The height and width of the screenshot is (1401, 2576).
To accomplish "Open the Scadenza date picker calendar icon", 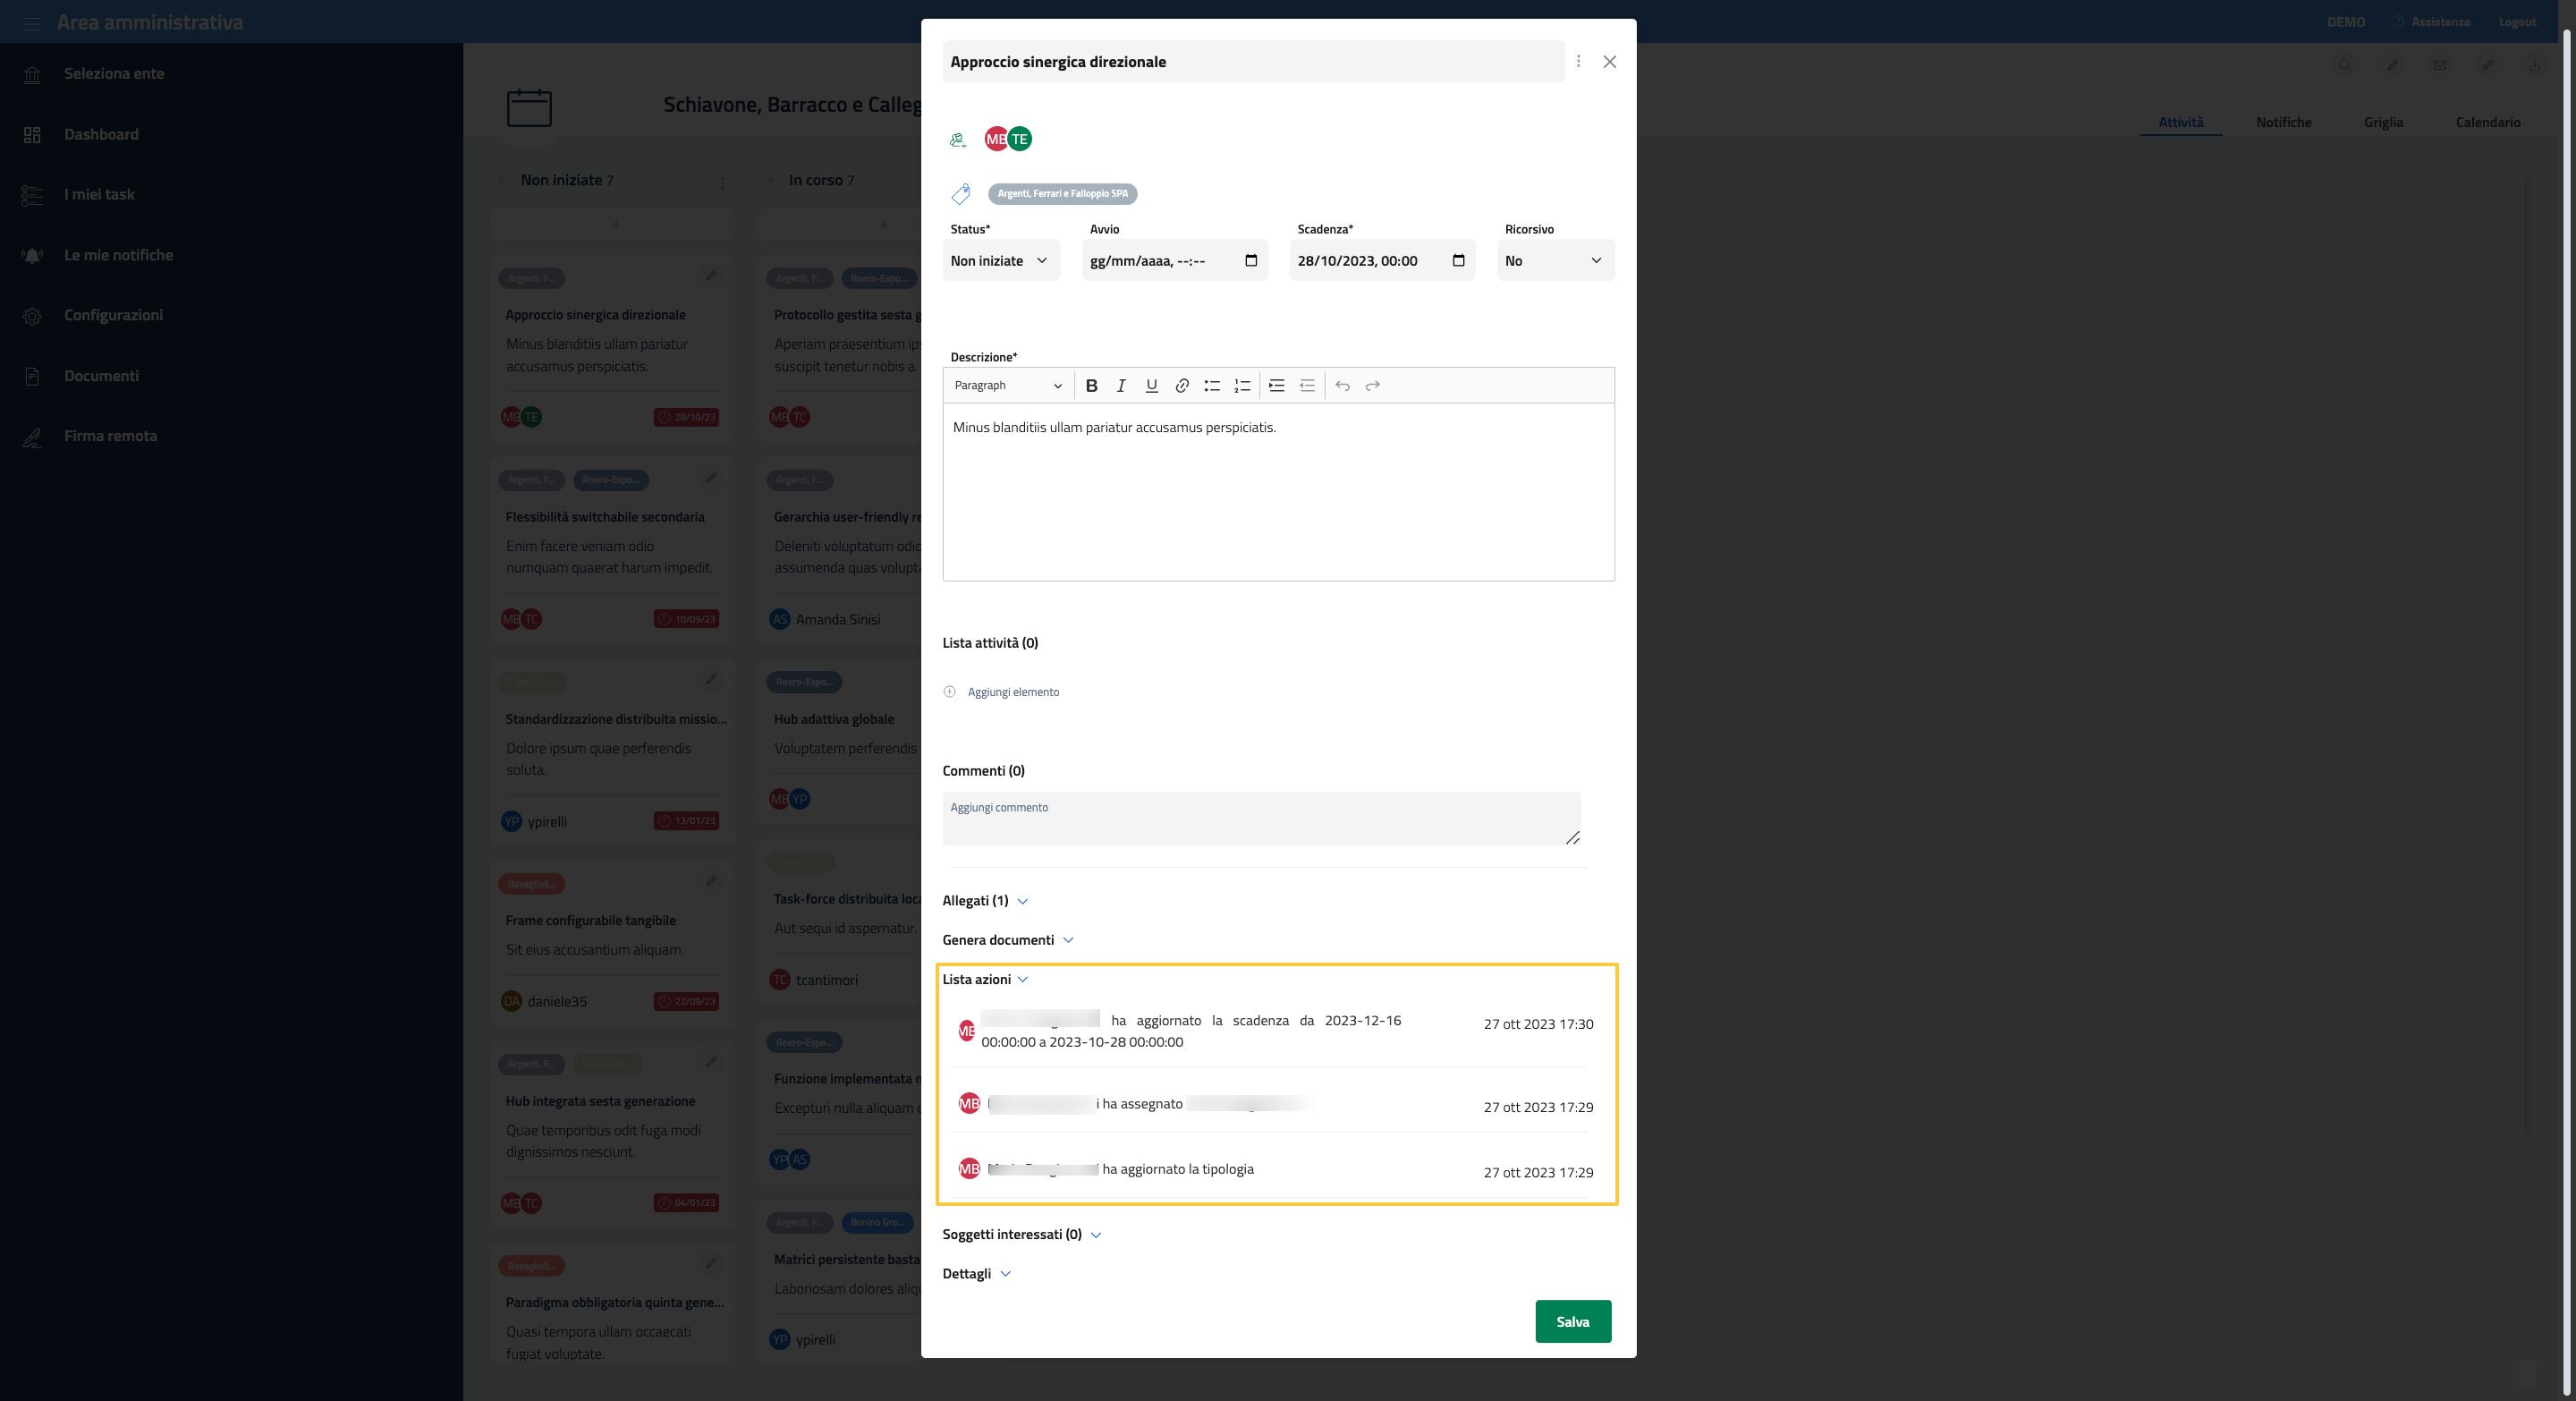I will (1458, 261).
